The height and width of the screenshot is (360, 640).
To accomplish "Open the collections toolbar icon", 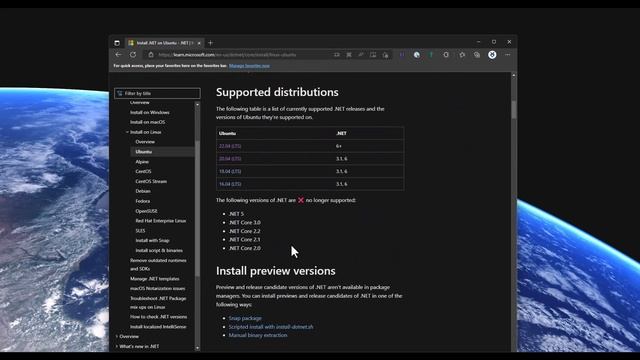I will point(477,55).
